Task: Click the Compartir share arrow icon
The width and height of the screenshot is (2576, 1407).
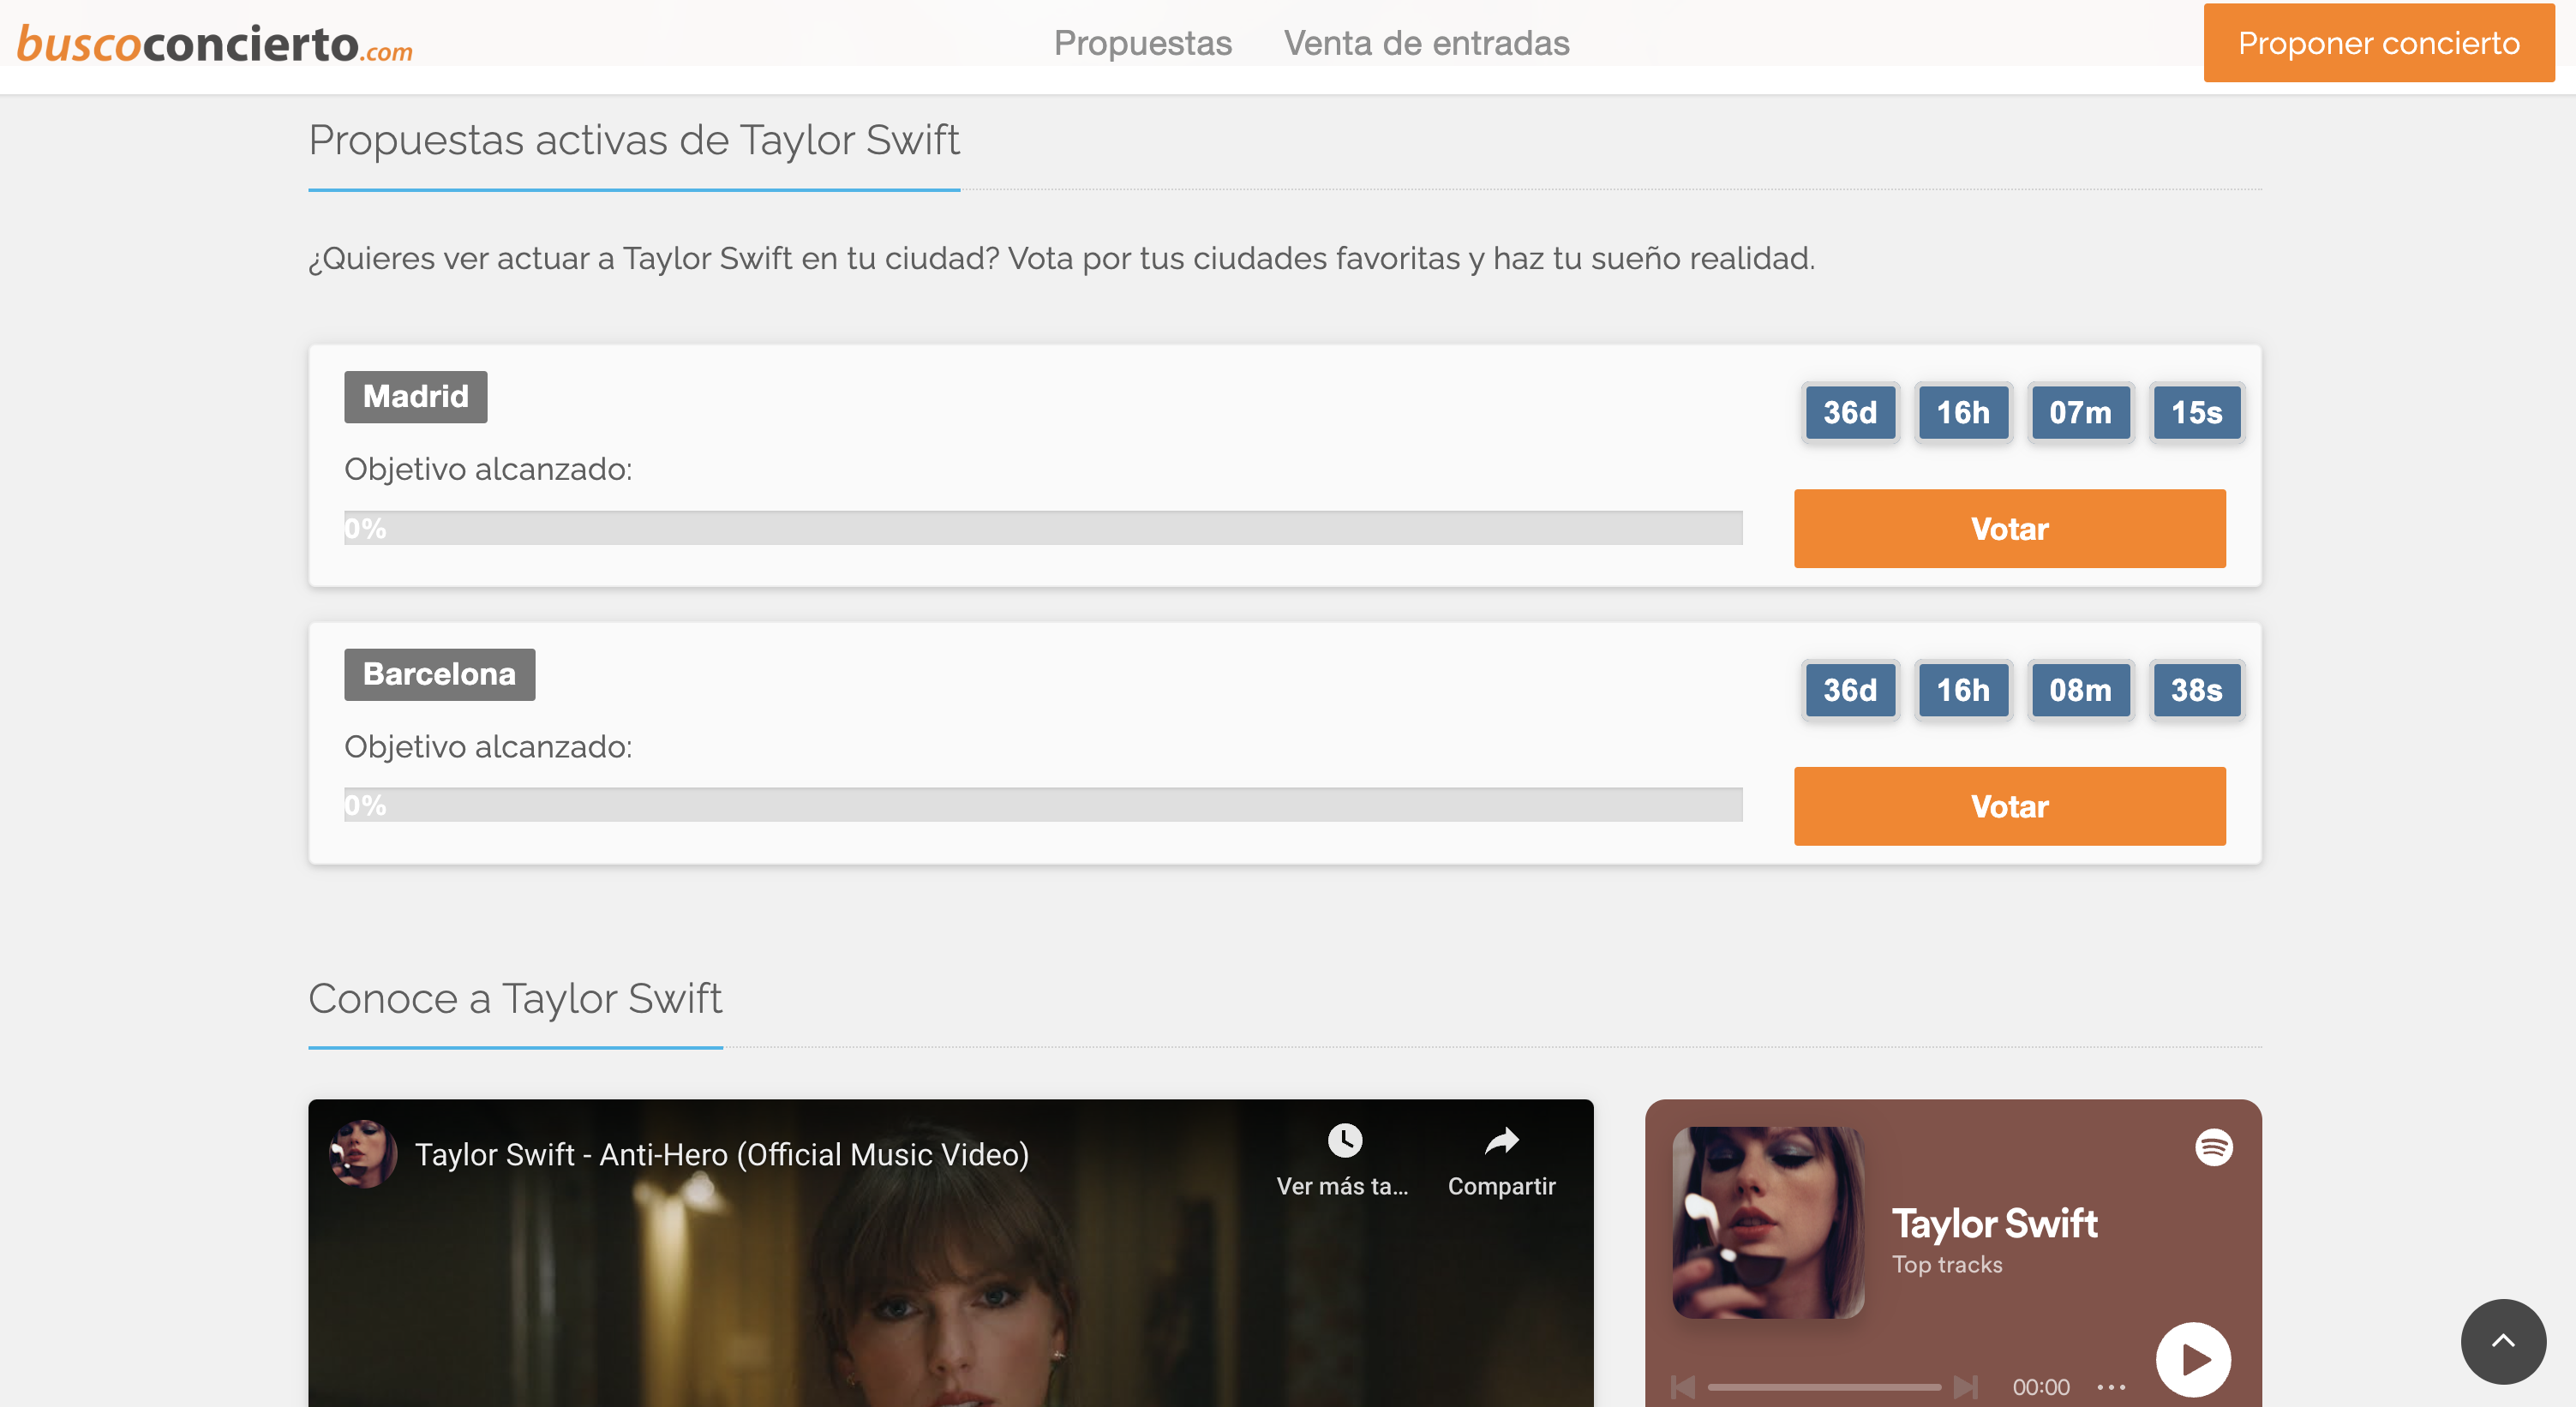Action: tap(1501, 1140)
